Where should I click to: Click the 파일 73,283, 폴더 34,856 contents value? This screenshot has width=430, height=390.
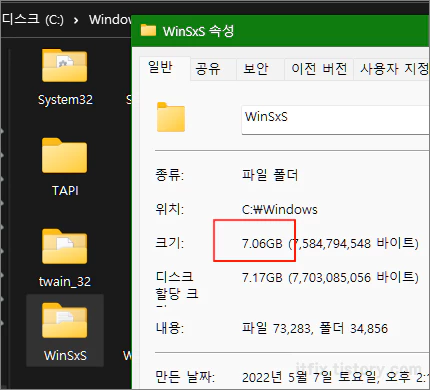coord(315,329)
